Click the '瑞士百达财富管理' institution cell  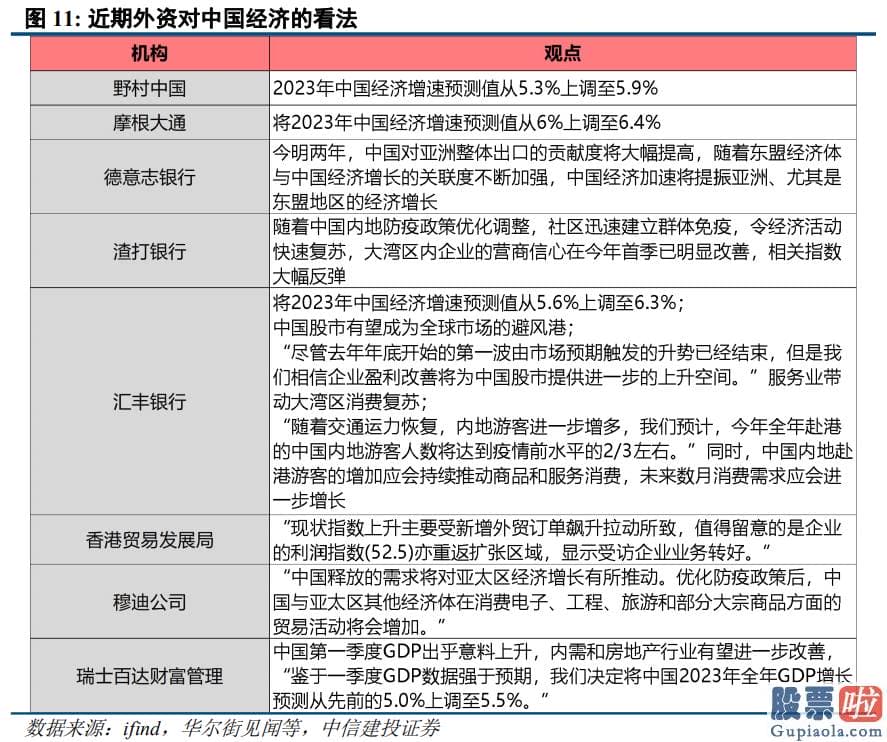pos(149,675)
